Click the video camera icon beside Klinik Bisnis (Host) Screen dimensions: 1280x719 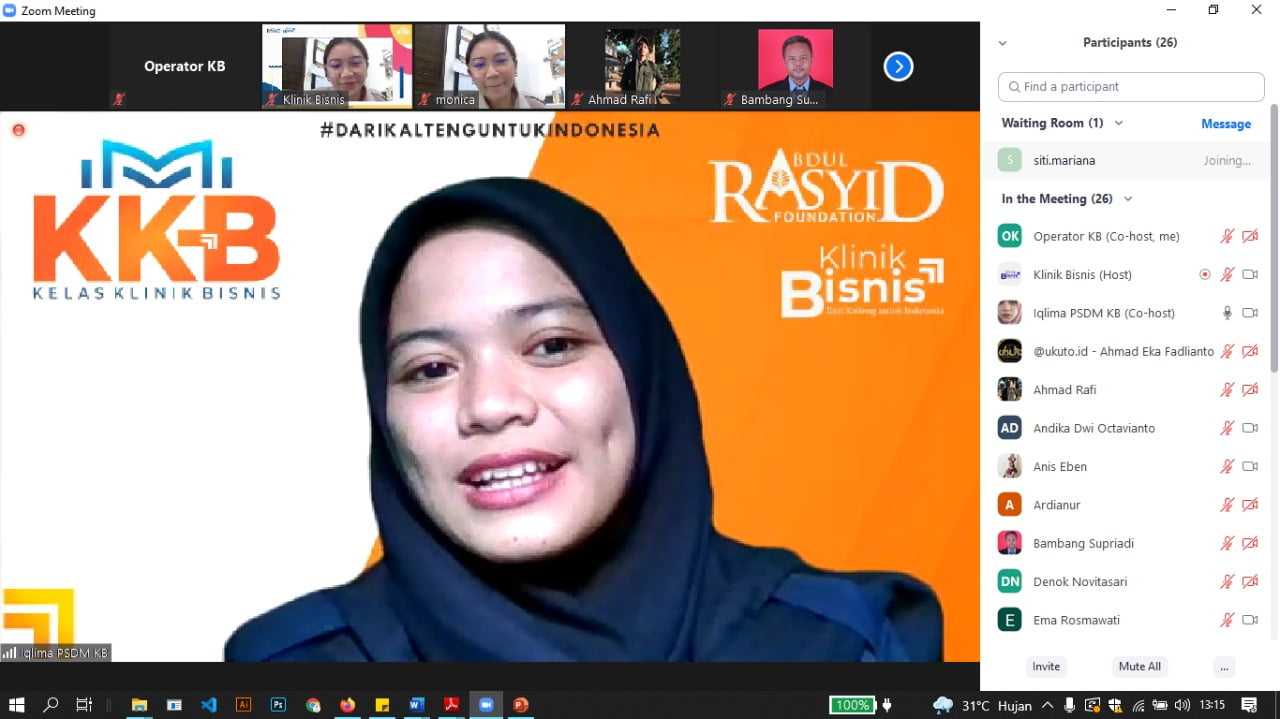(1249, 275)
